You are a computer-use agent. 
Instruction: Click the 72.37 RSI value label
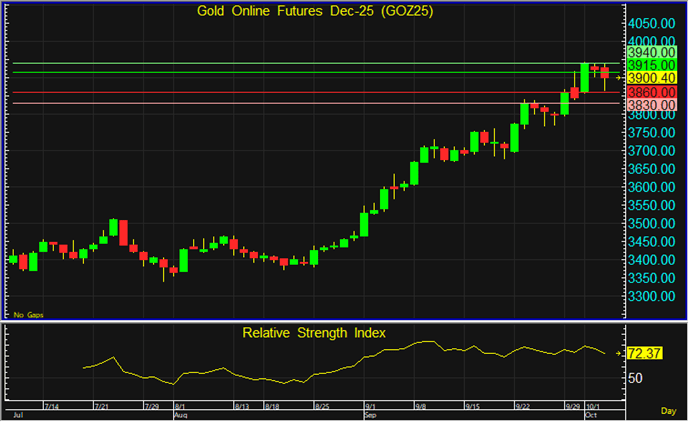click(646, 353)
